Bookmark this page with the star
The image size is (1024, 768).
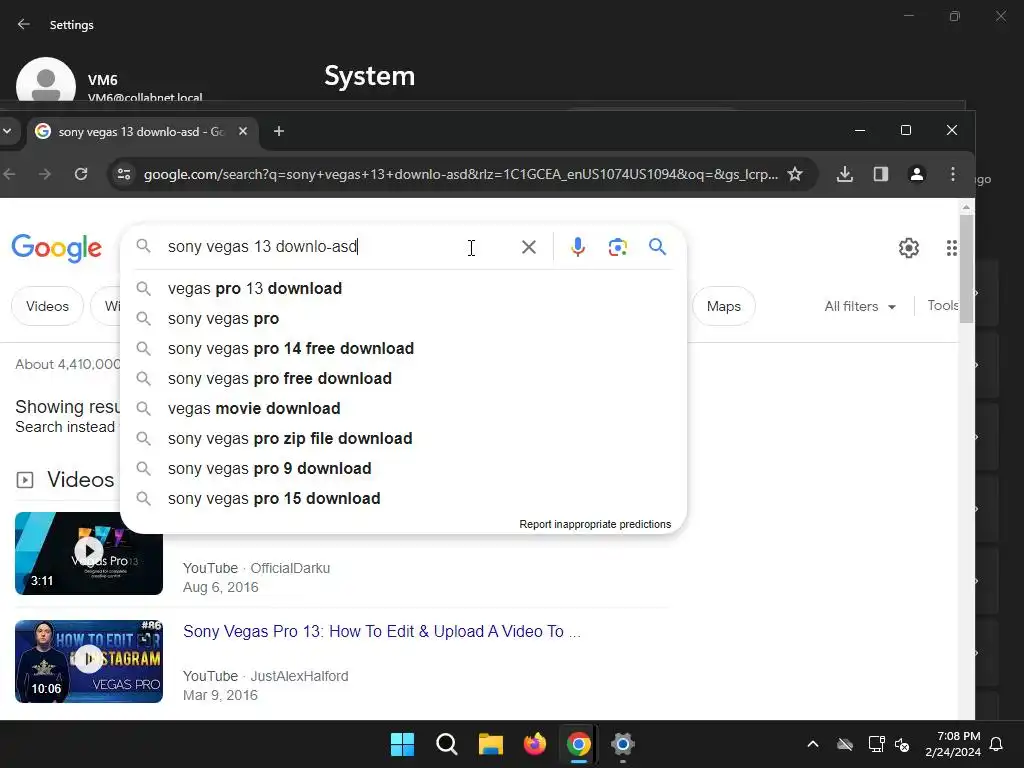coord(795,174)
